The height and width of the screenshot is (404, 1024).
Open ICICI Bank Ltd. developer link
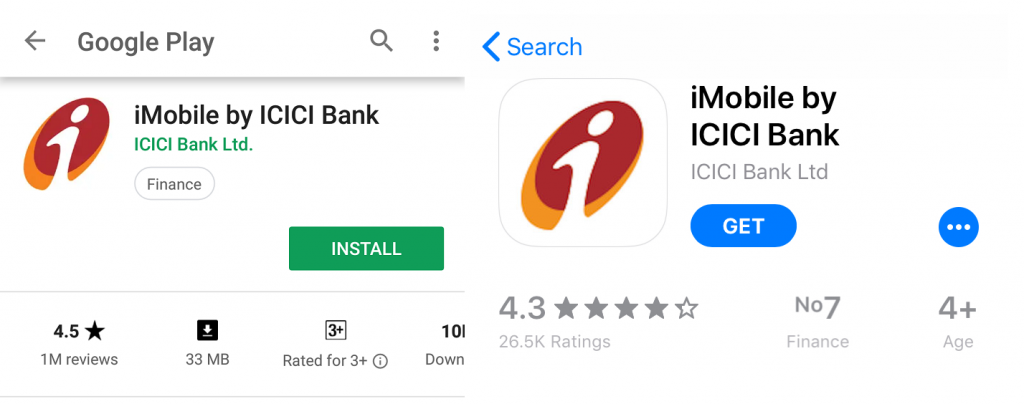pos(193,145)
